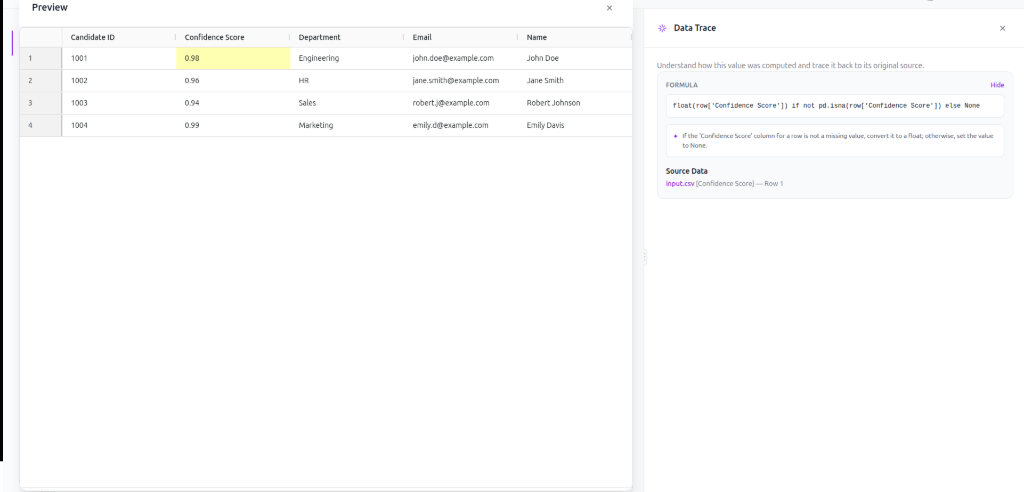The height and width of the screenshot is (492, 1024).
Task: Click the panel divider handle
Action: 645,257
